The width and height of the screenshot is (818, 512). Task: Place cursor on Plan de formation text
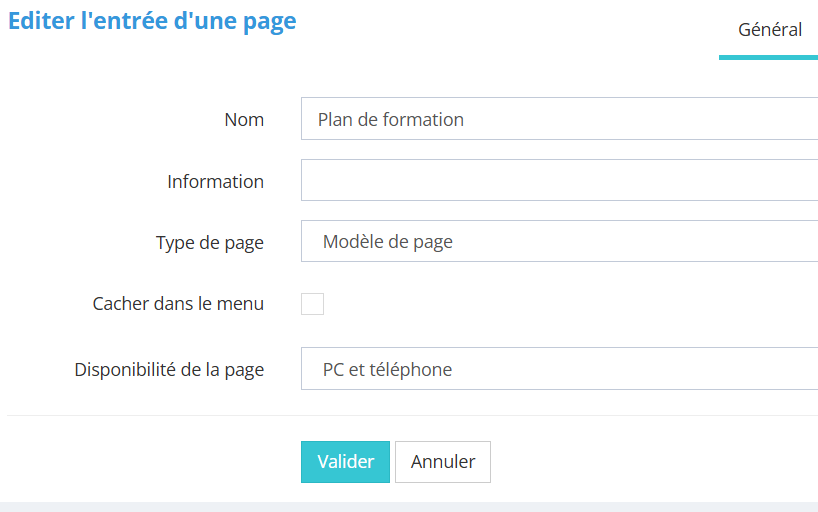click(x=390, y=119)
